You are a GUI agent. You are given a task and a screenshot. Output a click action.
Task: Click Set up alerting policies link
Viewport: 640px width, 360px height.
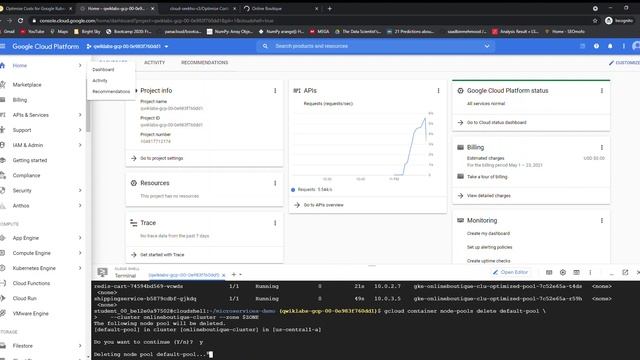(489, 247)
